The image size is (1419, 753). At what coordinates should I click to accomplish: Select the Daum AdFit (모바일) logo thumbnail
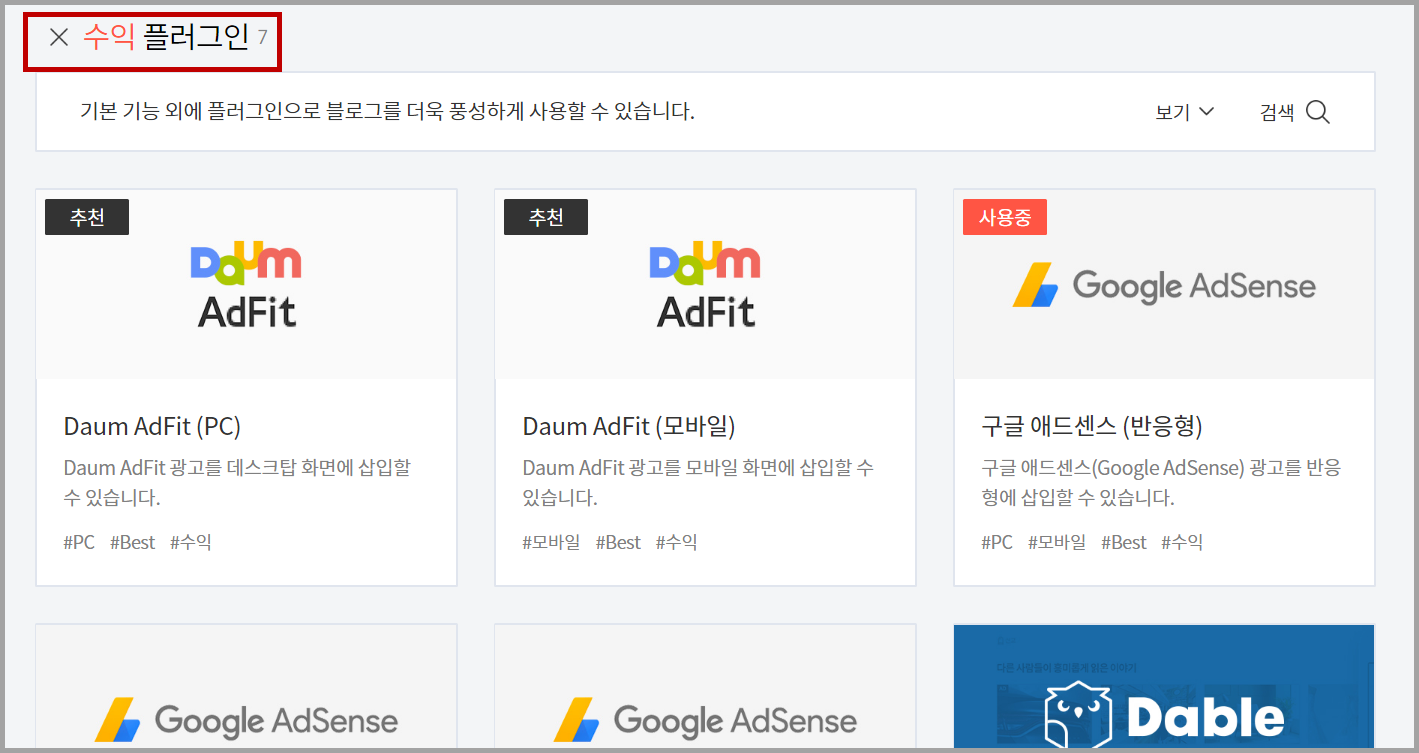pos(705,284)
